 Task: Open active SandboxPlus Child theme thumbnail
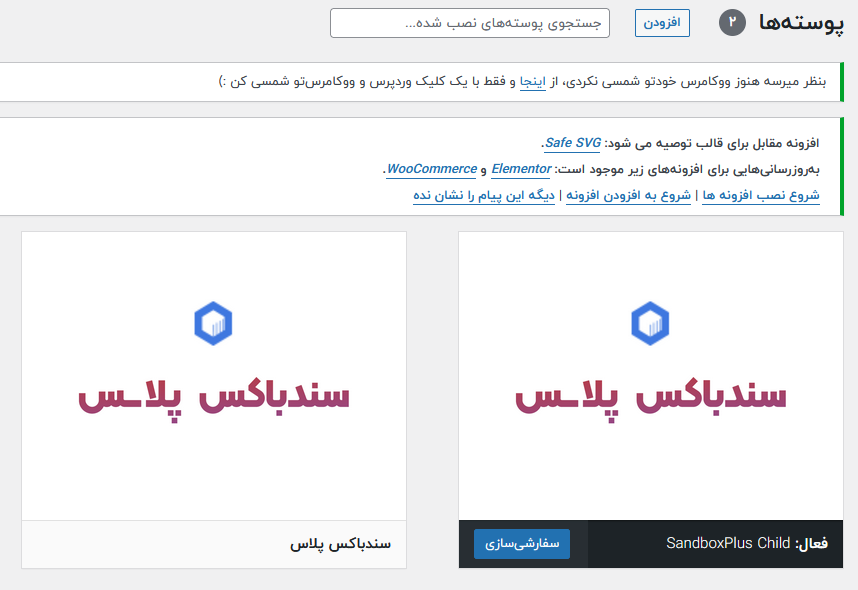tap(651, 376)
